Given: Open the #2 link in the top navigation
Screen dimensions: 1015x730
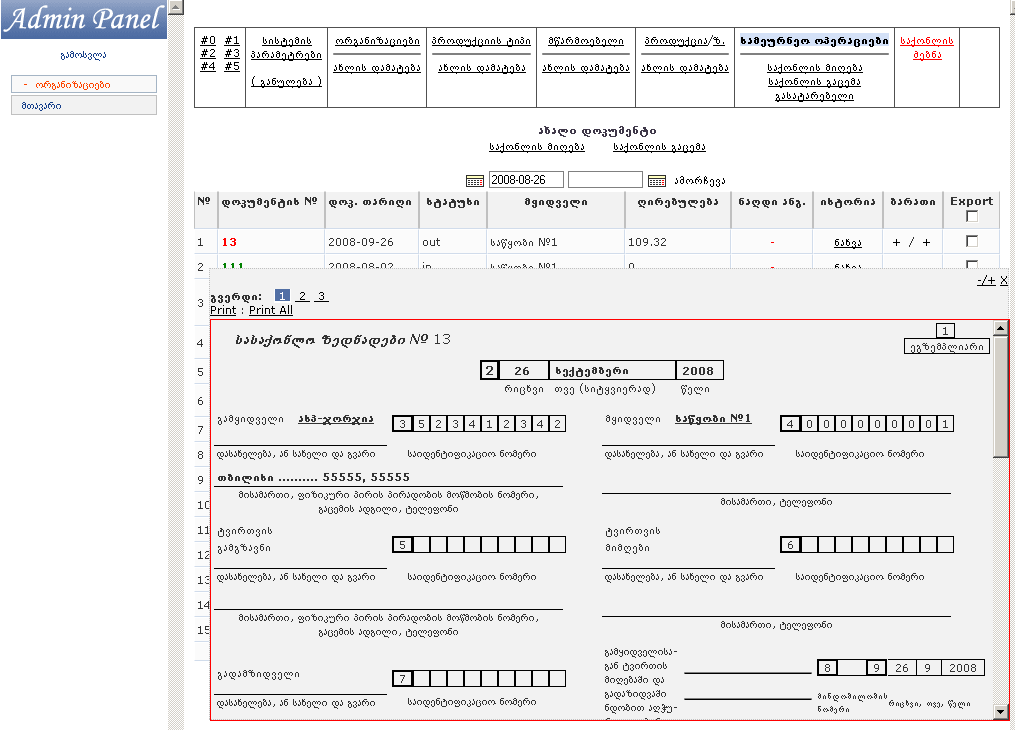Looking at the screenshot, I should click(x=208, y=54).
